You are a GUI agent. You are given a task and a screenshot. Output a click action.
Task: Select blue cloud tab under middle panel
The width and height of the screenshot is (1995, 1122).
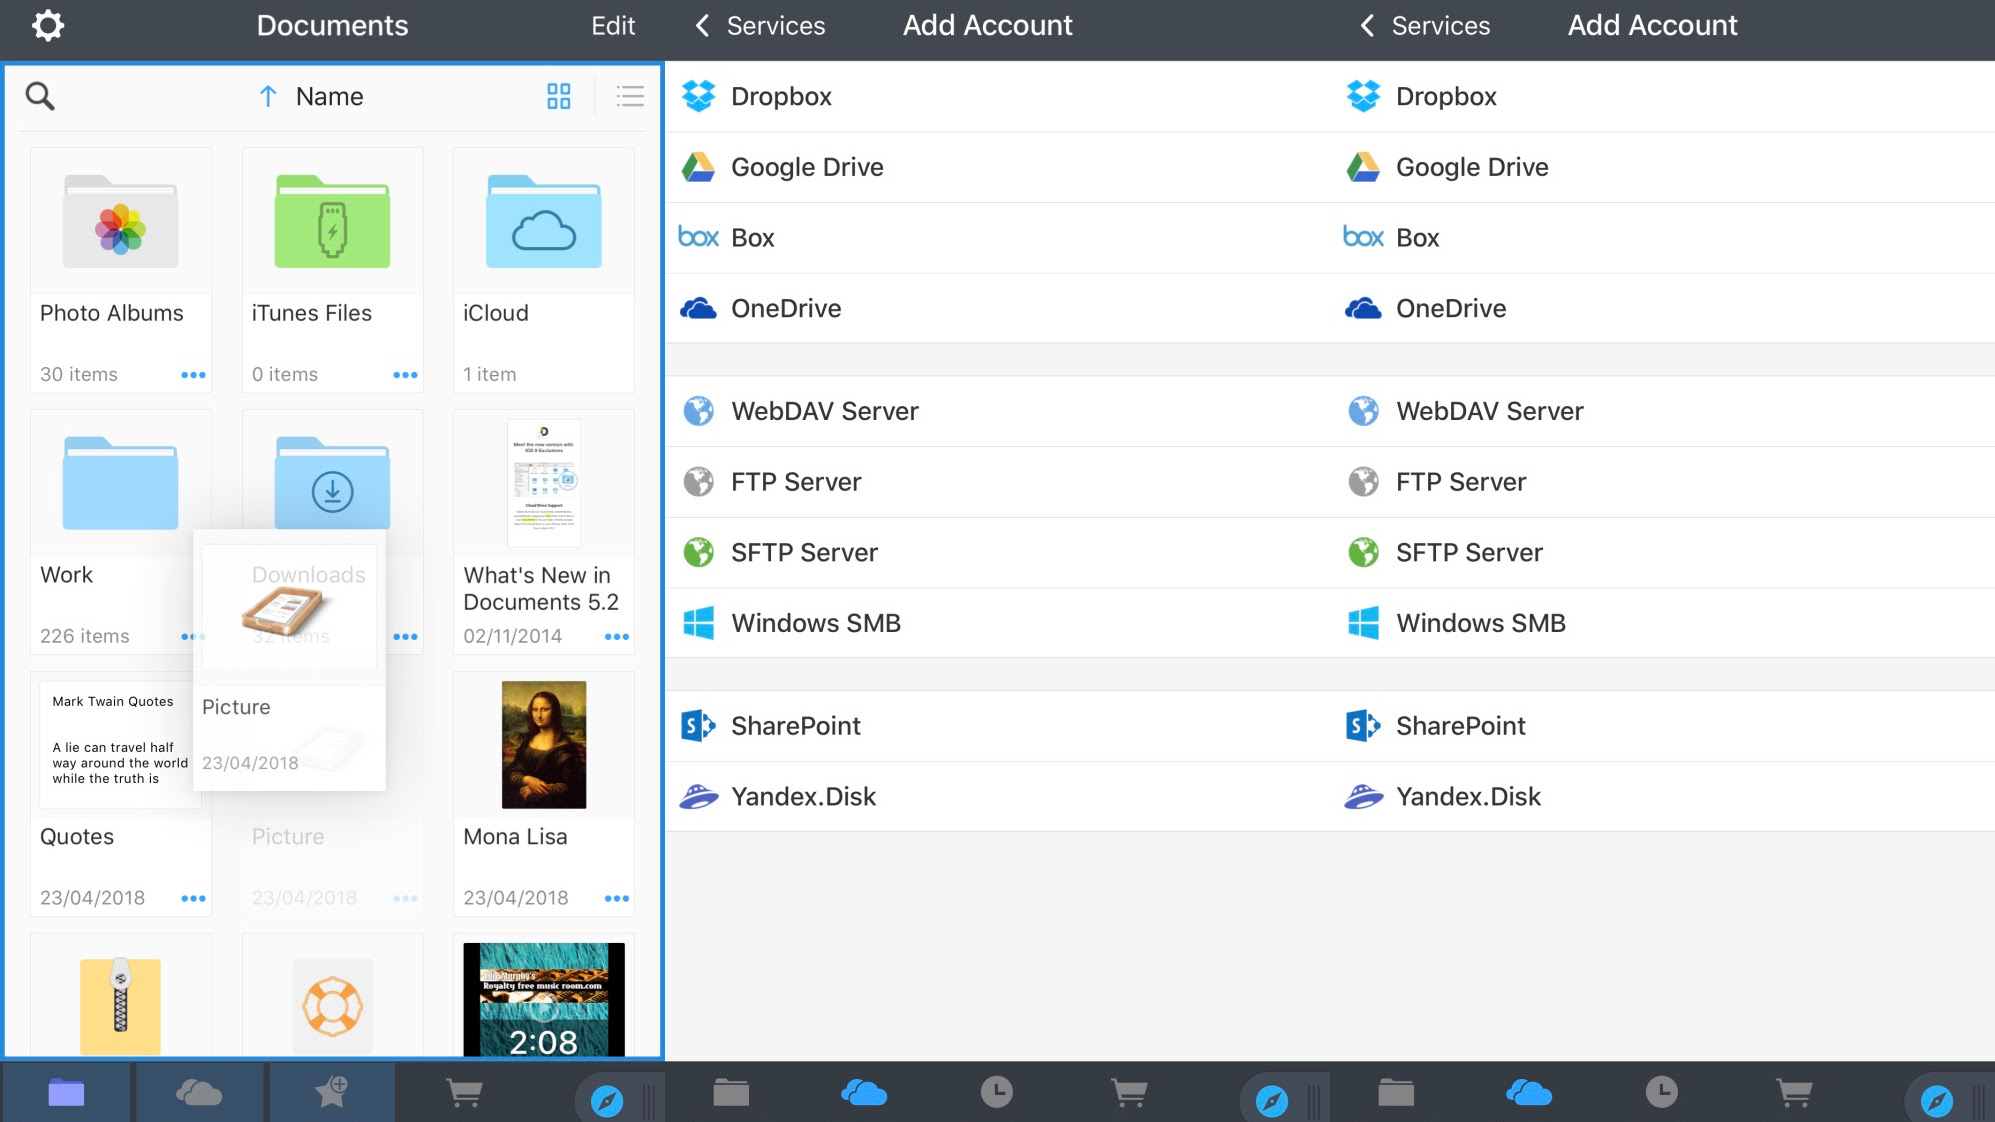[864, 1092]
